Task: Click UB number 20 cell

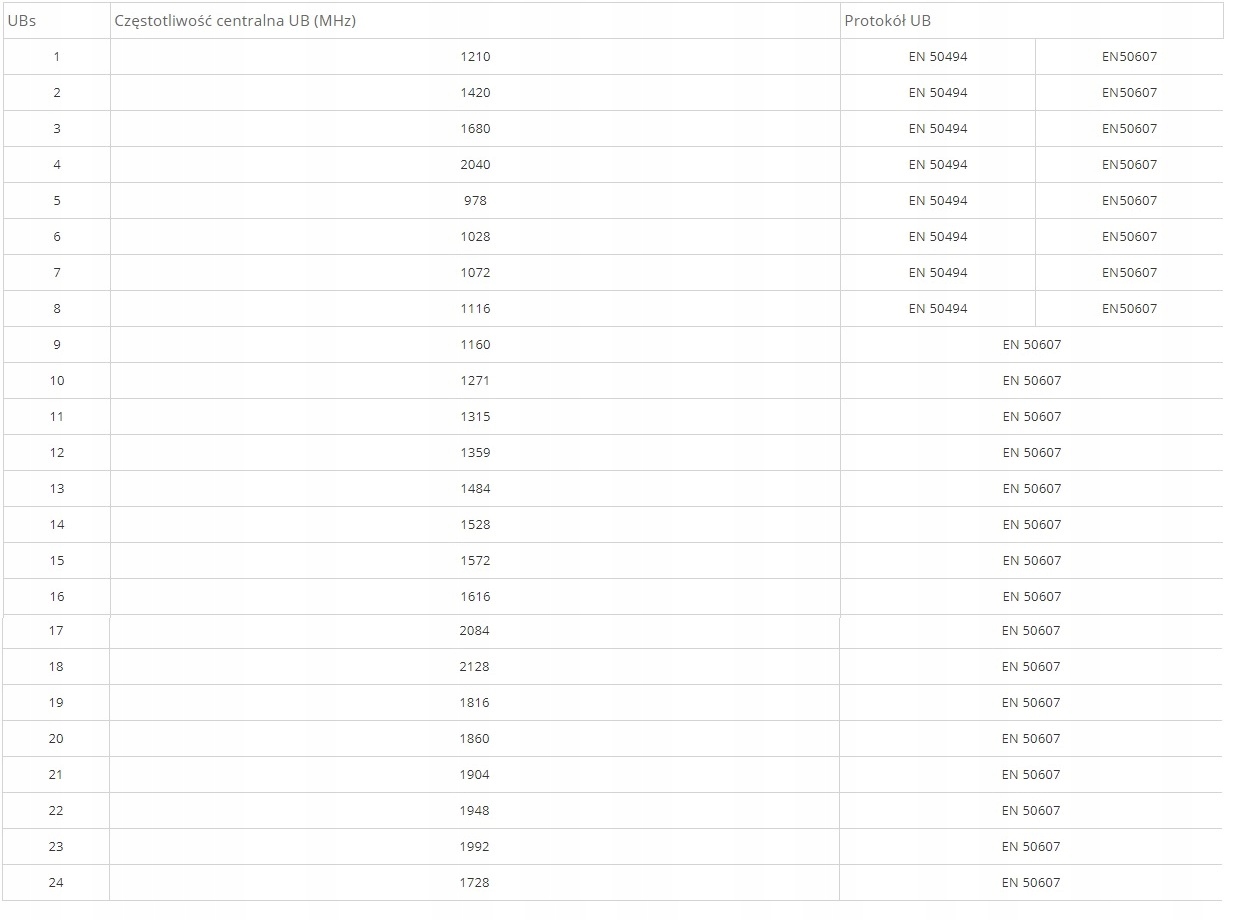Action: coord(56,739)
